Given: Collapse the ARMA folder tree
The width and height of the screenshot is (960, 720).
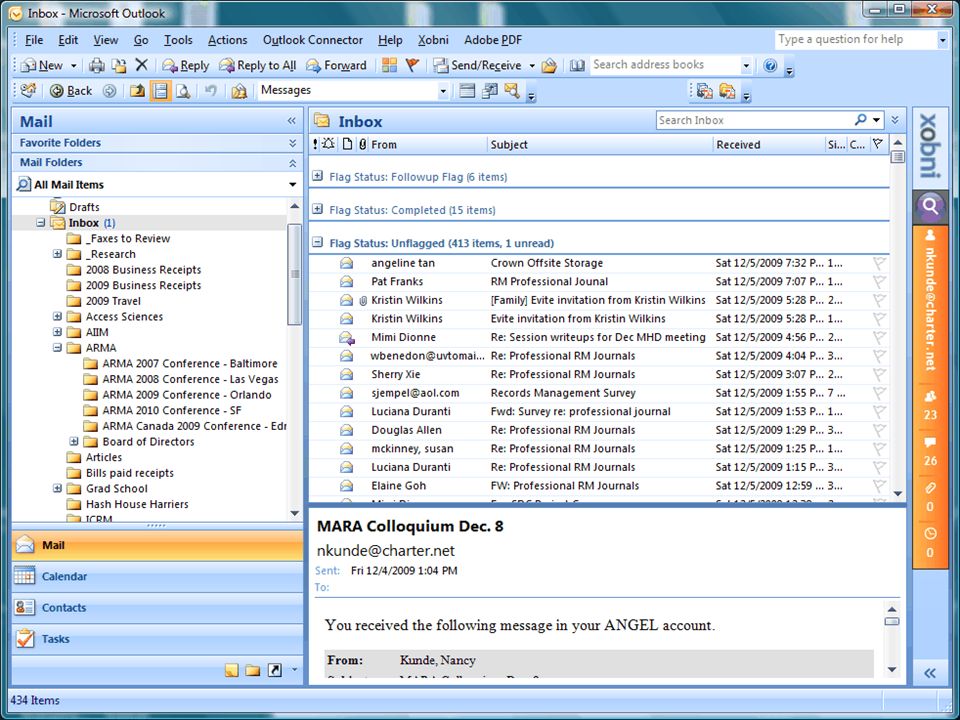Looking at the screenshot, I should [57, 348].
